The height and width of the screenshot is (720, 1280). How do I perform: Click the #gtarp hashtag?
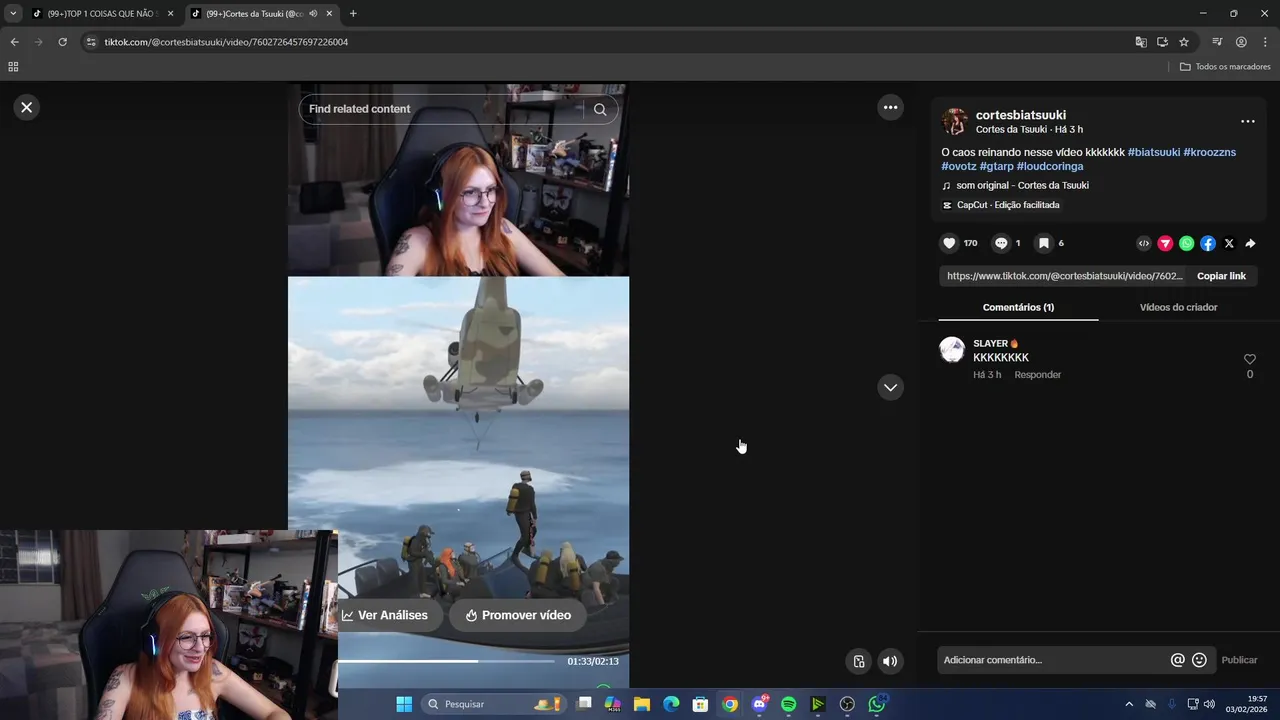996,166
